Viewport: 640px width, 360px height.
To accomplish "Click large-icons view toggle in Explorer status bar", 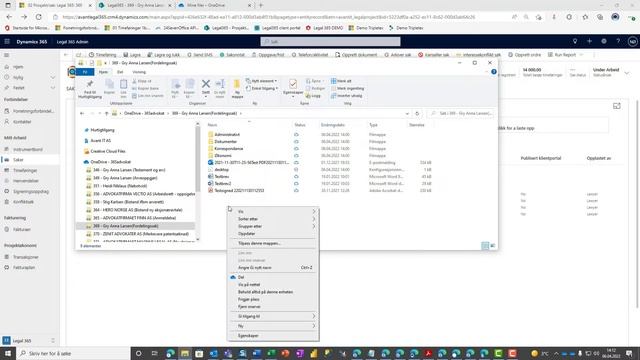I will [493, 246].
